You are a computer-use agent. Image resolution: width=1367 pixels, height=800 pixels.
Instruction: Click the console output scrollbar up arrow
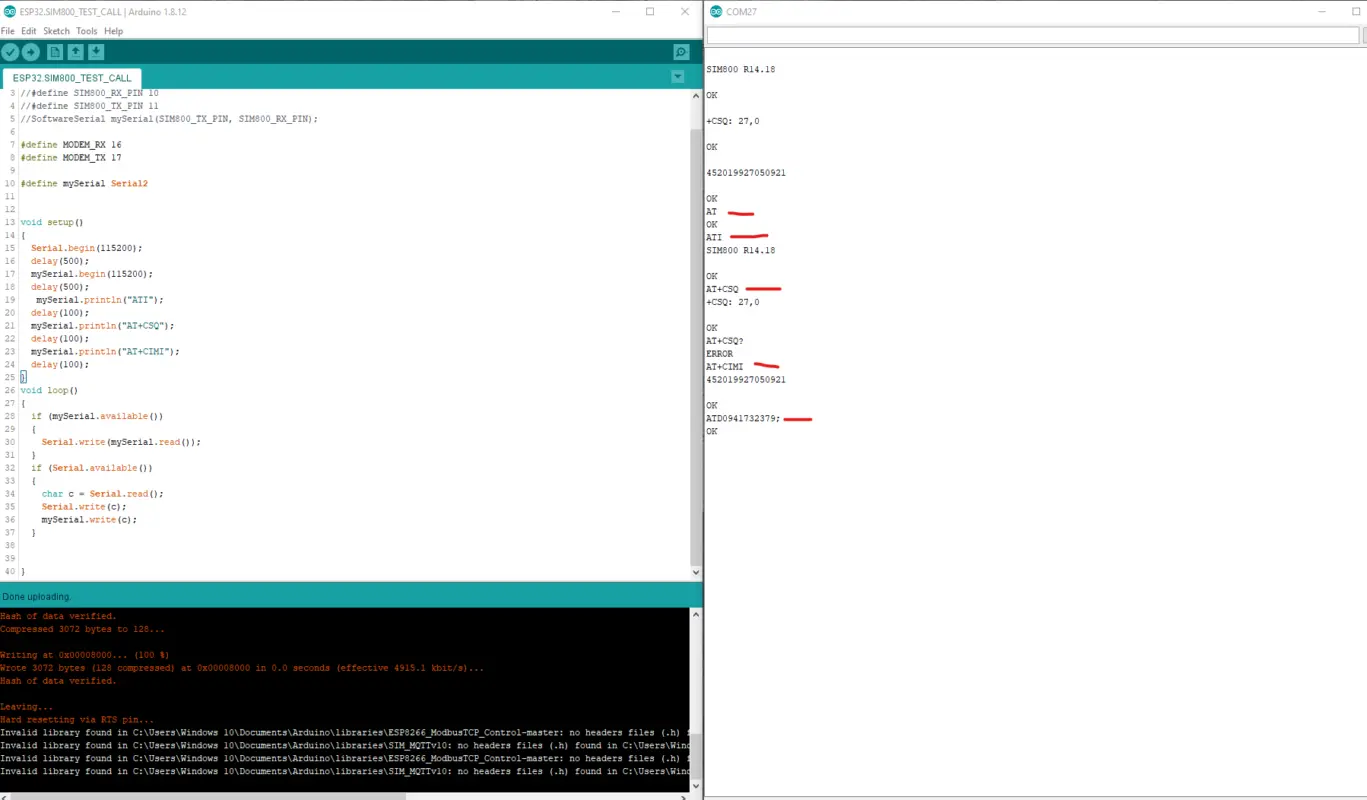[696, 615]
